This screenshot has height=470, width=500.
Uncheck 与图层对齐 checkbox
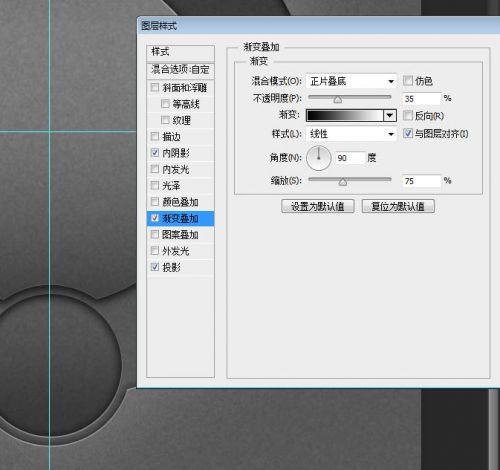(x=407, y=133)
